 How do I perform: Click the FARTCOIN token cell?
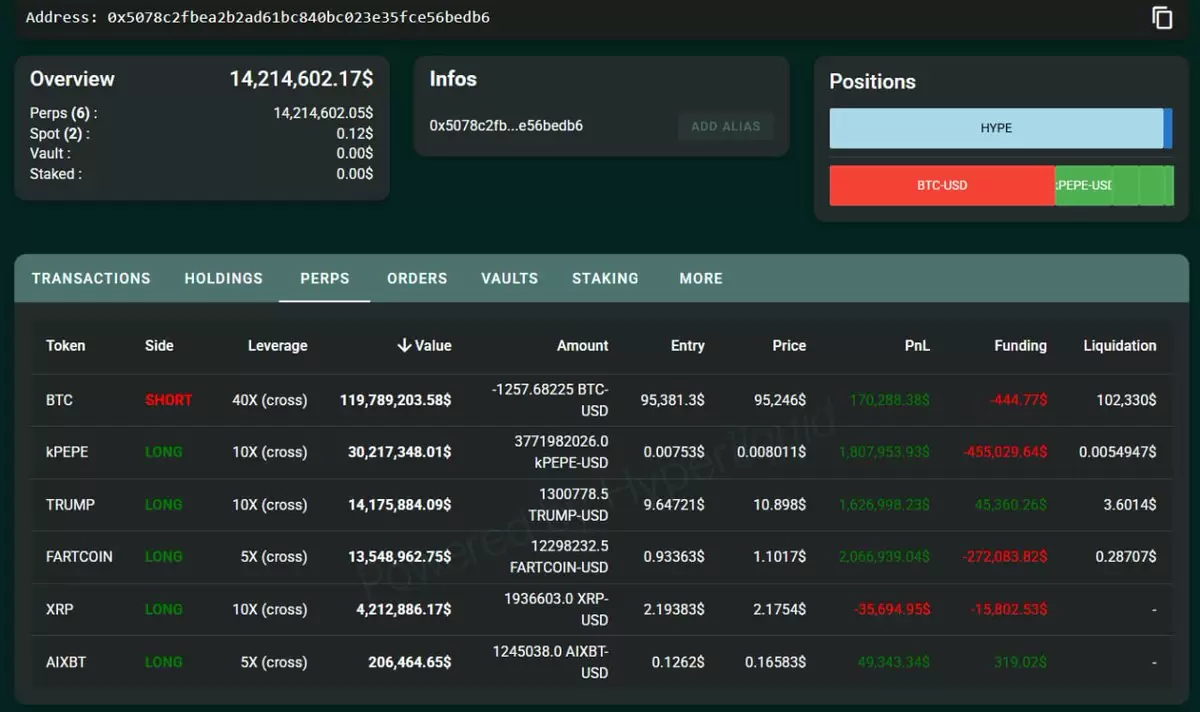(x=79, y=557)
